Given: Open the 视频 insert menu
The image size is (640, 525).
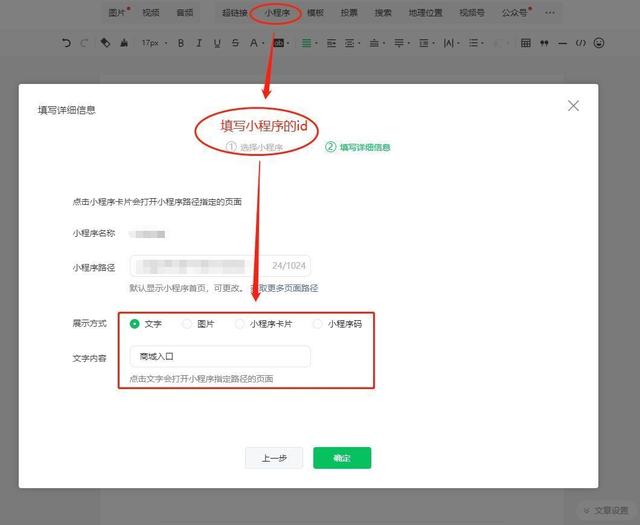Looking at the screenshot, I should [x=151, y=13].
